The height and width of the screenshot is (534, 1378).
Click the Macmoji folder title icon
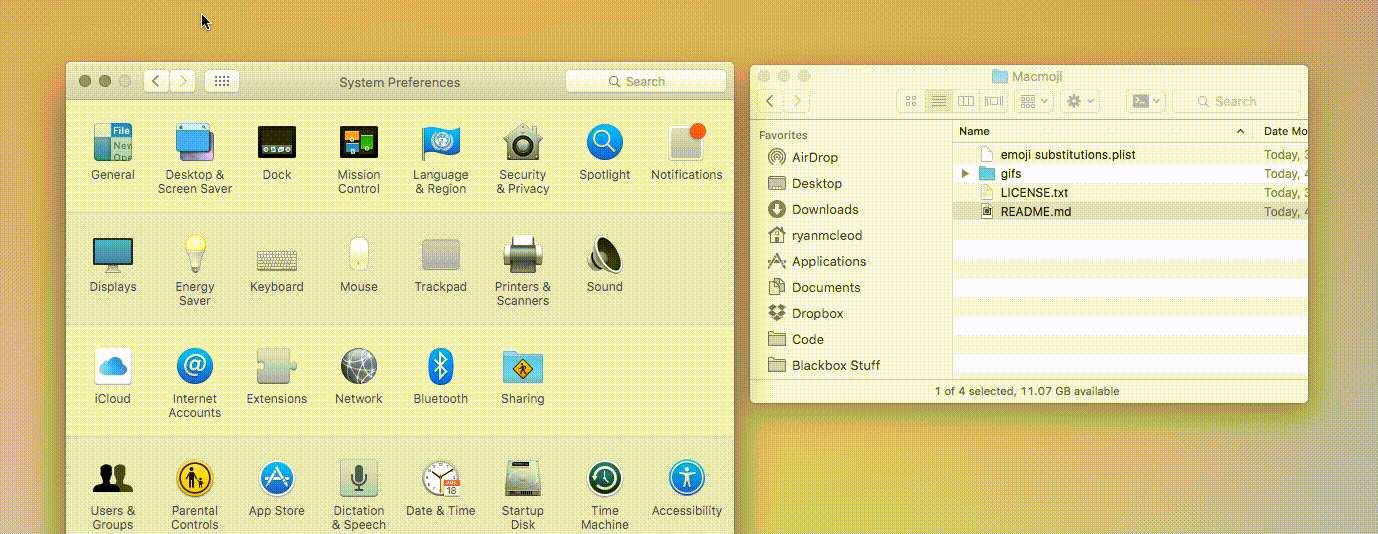point(999,76)
